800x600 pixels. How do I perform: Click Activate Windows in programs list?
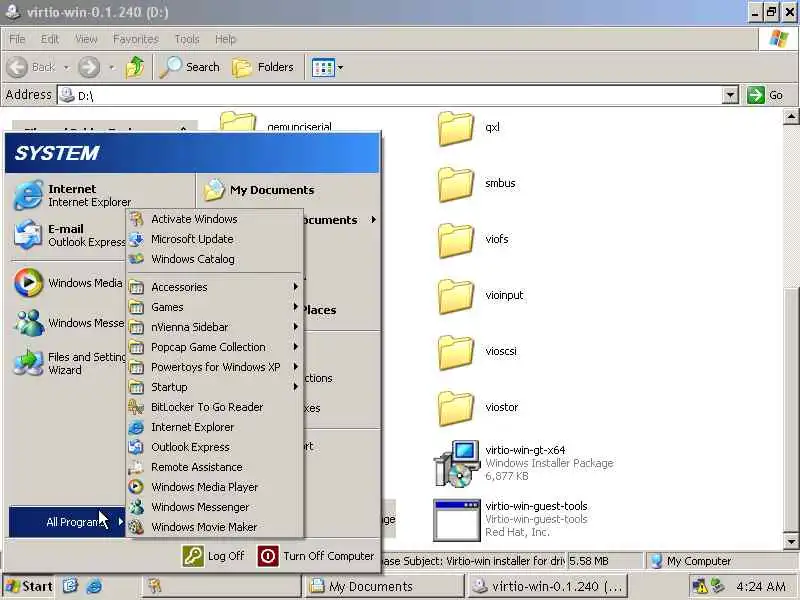pyautogui.click(x=214, y=219)
